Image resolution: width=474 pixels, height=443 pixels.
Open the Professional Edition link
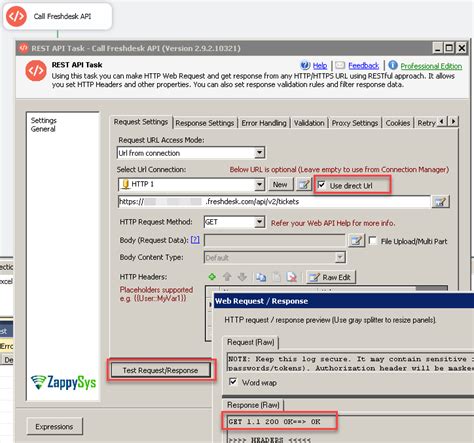(431, 66)
